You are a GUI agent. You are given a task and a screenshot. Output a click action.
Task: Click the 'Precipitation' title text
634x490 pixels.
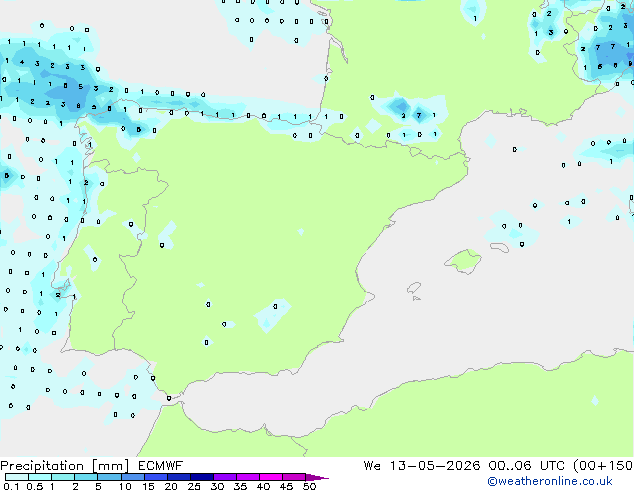tap(42, 466)
